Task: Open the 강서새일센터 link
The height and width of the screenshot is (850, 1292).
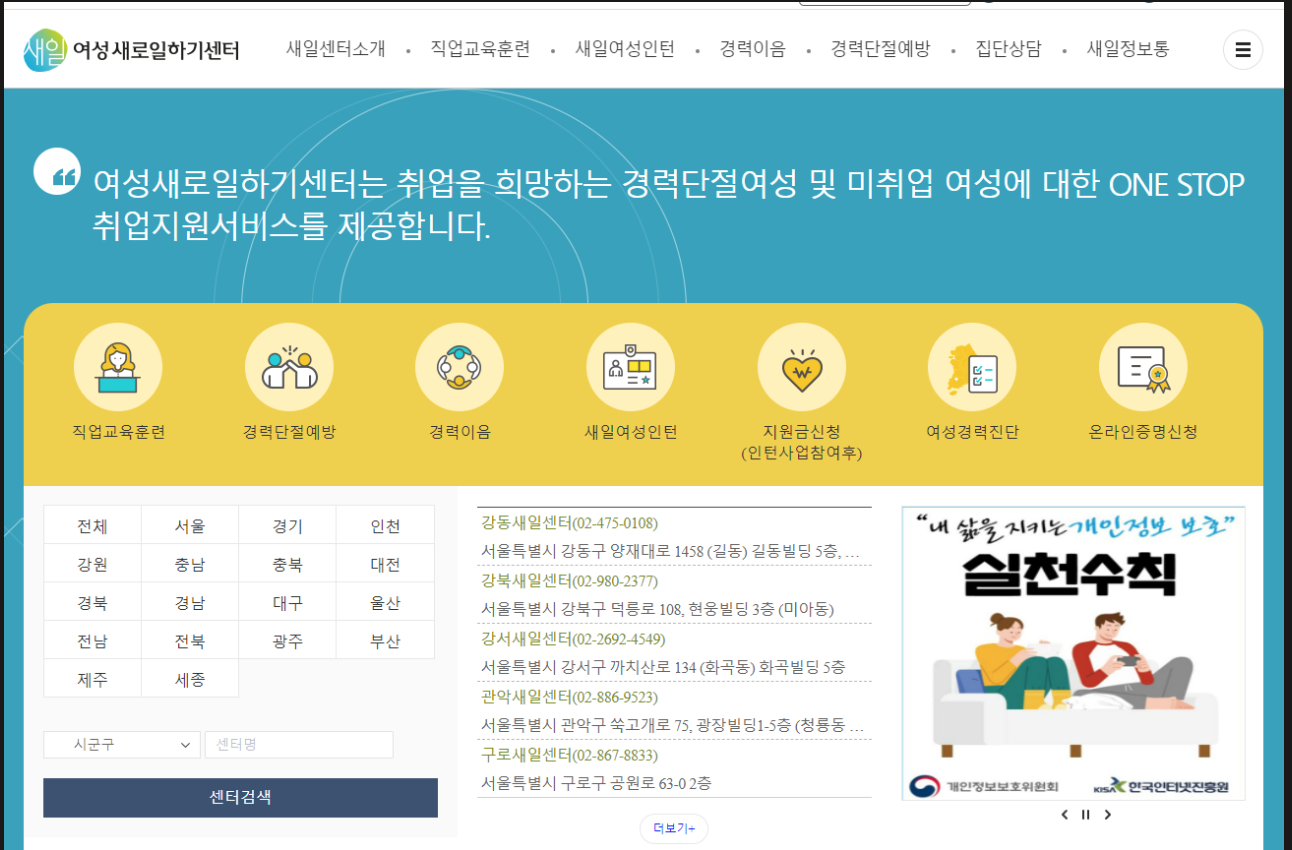Action: (573, 639)
